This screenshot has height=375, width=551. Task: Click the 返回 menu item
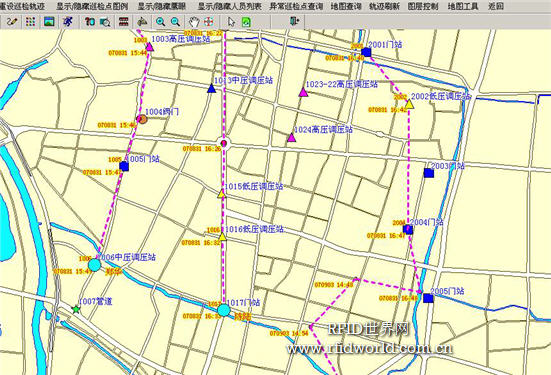(496, 6)
